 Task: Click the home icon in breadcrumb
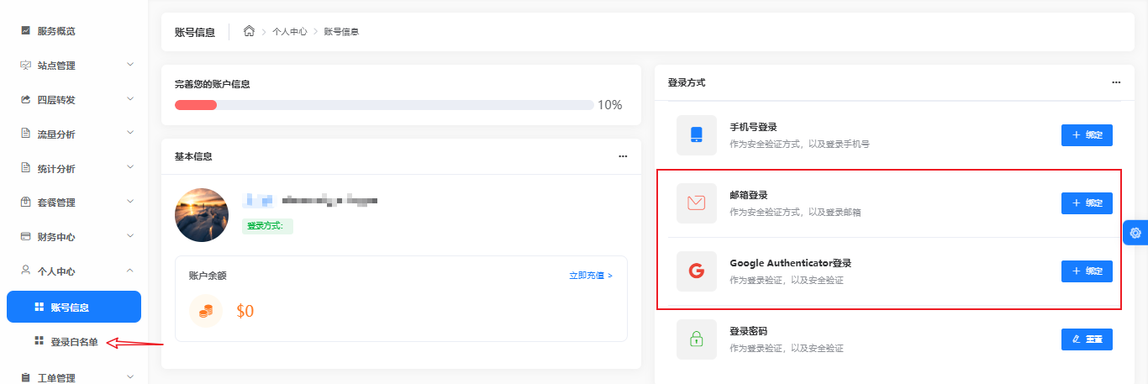pyautogui.click(x=249, y=32)
